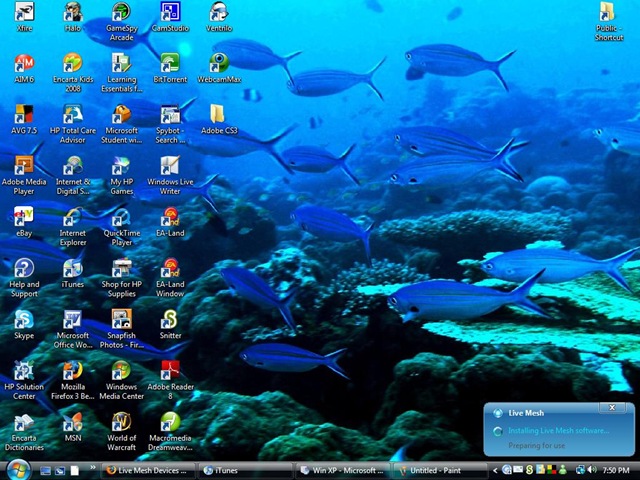640x480 pixels.
Task: Open Encarta Kids 2008 icon
Action: [x=73, y=73]
